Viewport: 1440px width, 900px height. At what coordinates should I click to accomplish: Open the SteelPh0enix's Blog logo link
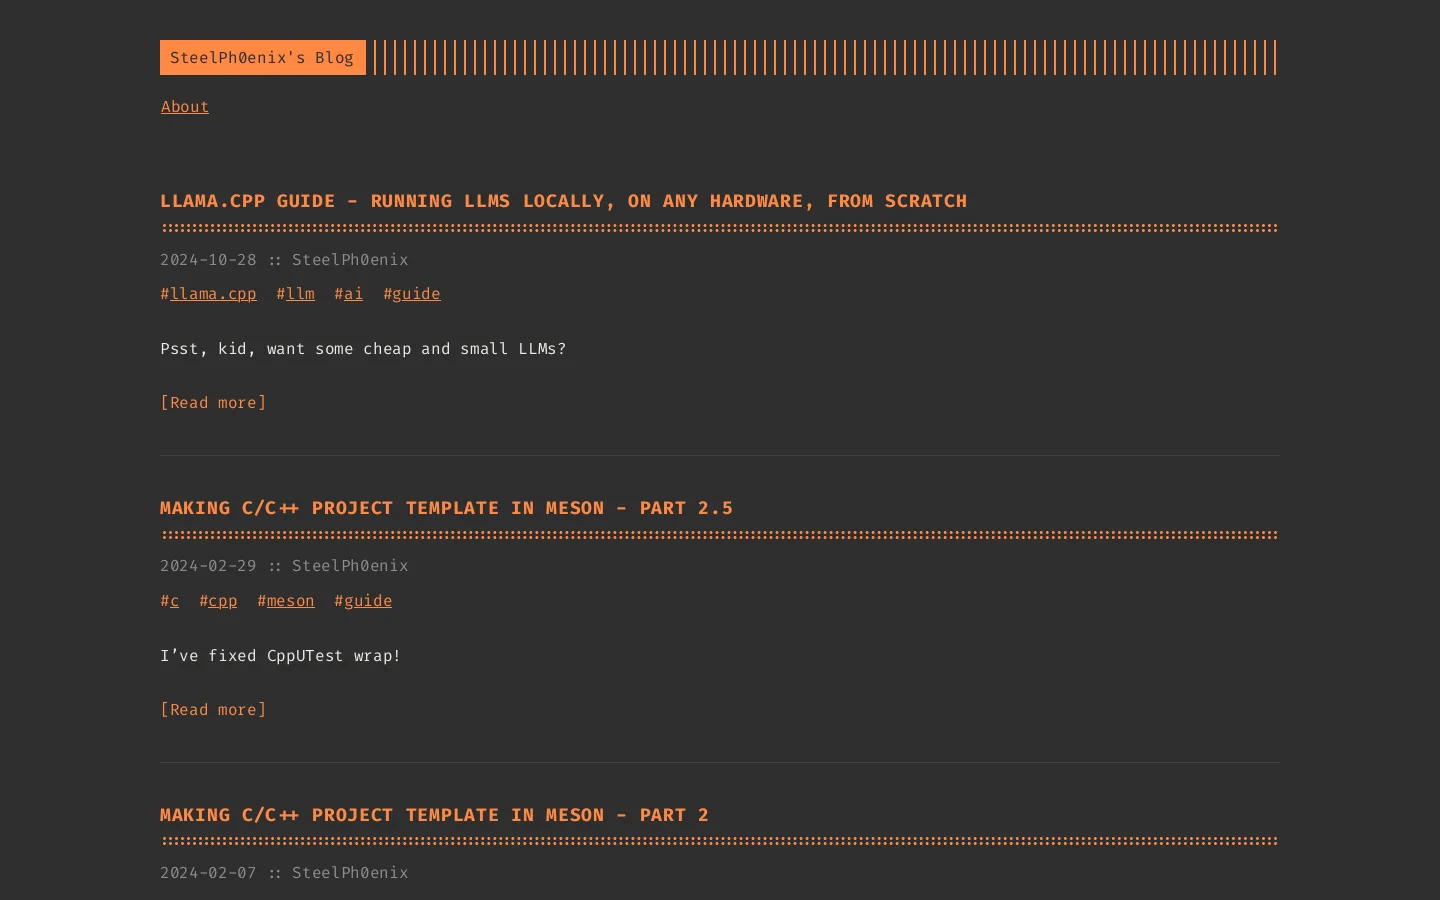coord(263,58)
